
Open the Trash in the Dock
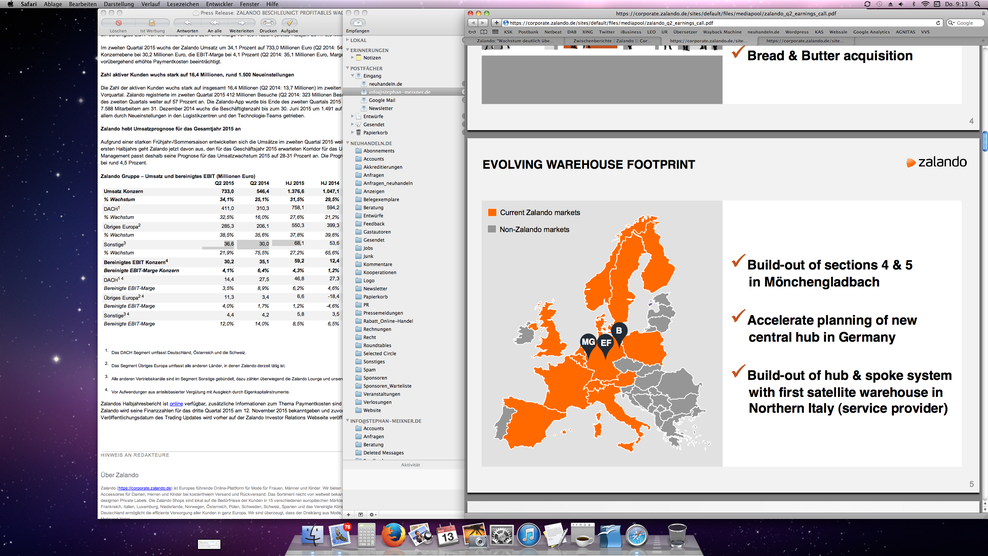677,535
